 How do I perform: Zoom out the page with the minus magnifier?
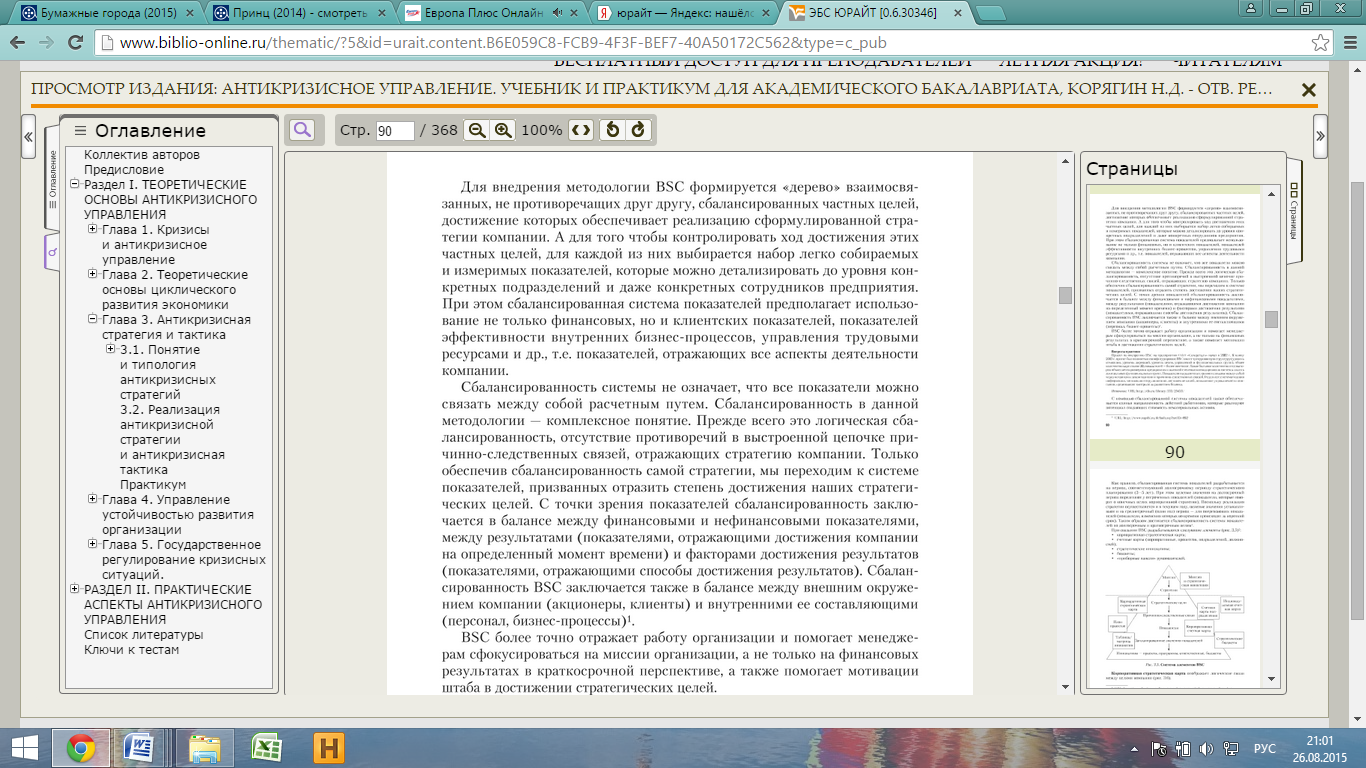[x=478, y=130]
